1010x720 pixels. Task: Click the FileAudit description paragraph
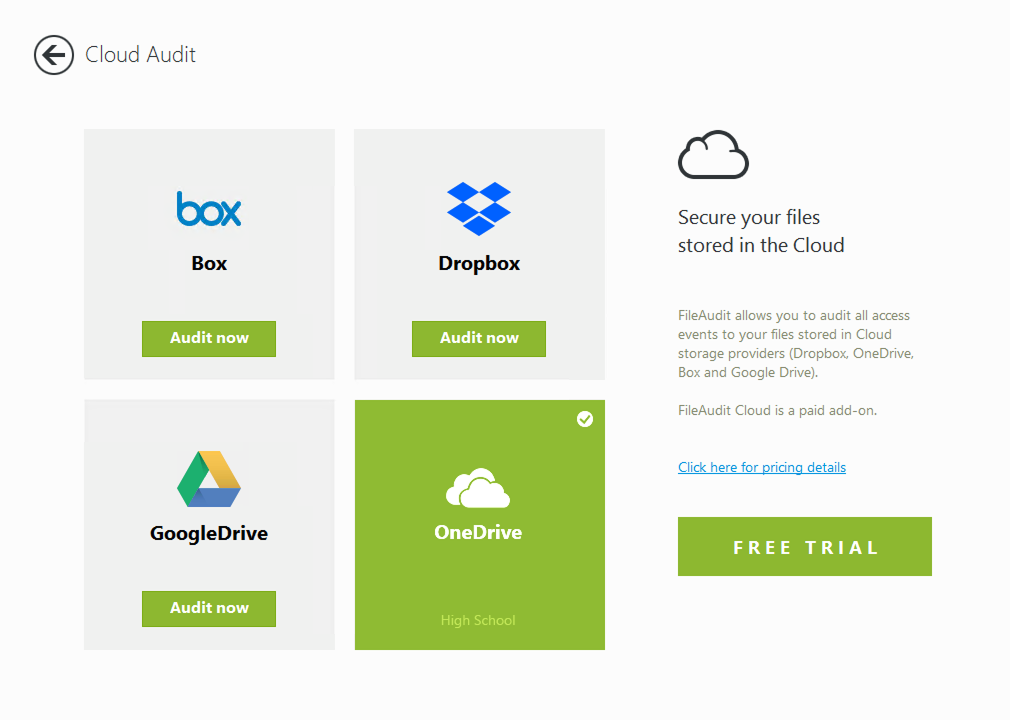(x=796, y=344)
